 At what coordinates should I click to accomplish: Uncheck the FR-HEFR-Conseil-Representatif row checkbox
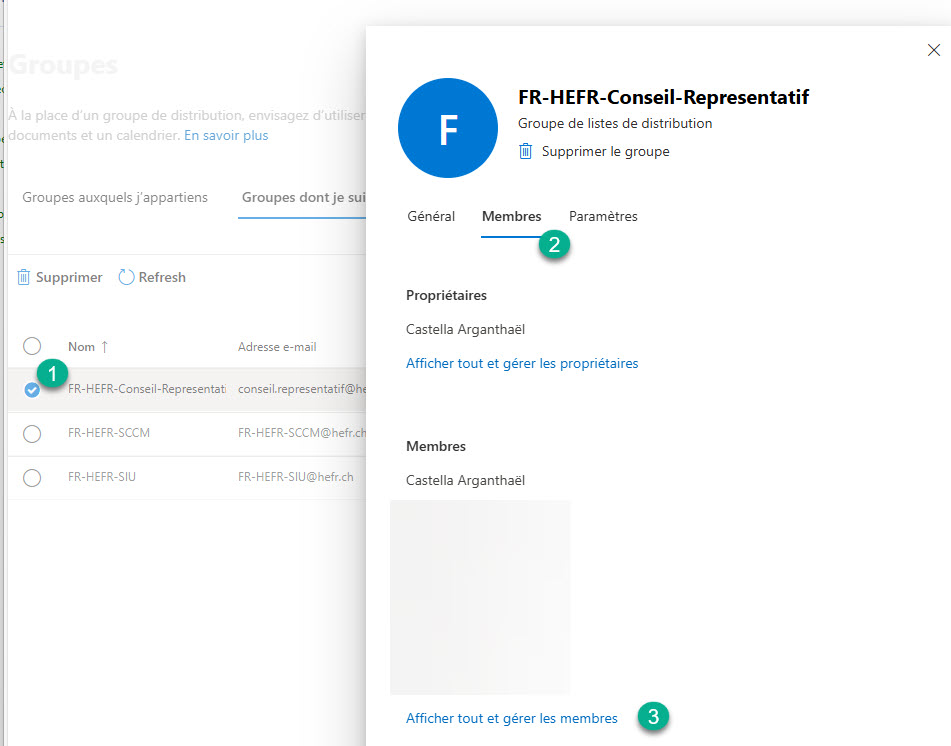pos(32,390)
